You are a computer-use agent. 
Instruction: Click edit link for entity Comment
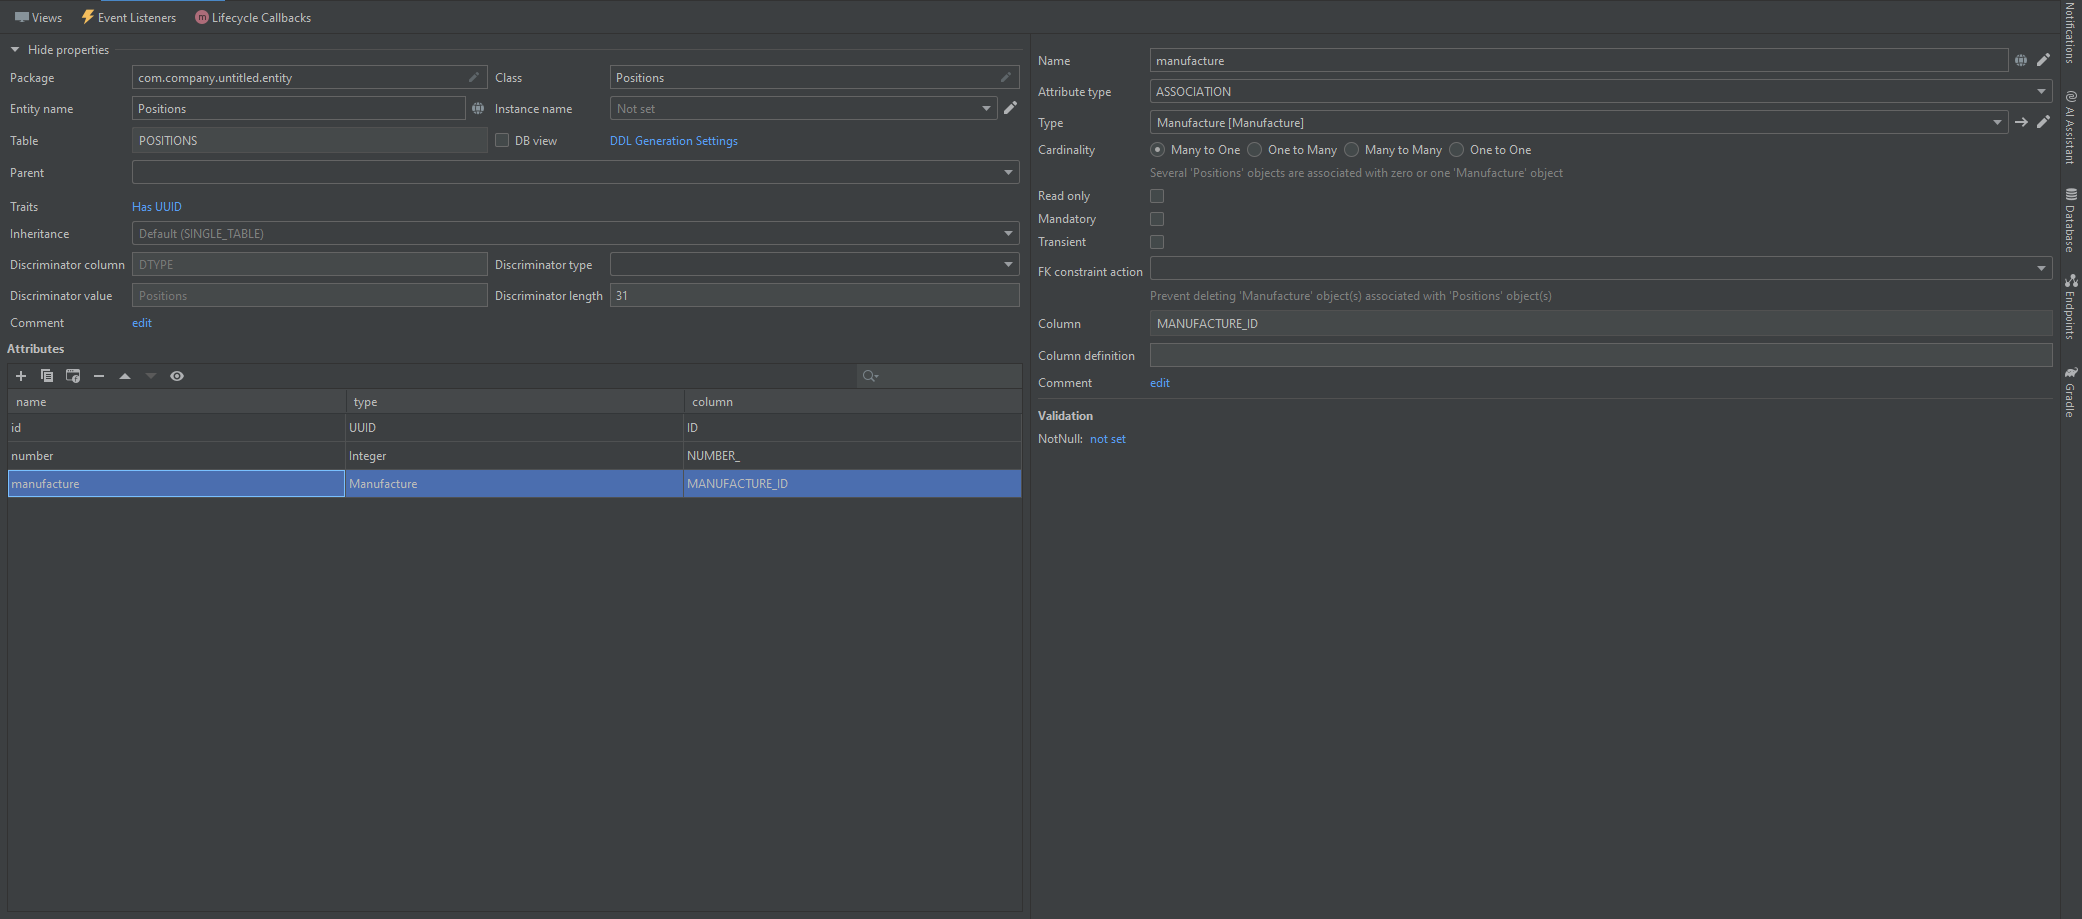(x=142, y=323)
